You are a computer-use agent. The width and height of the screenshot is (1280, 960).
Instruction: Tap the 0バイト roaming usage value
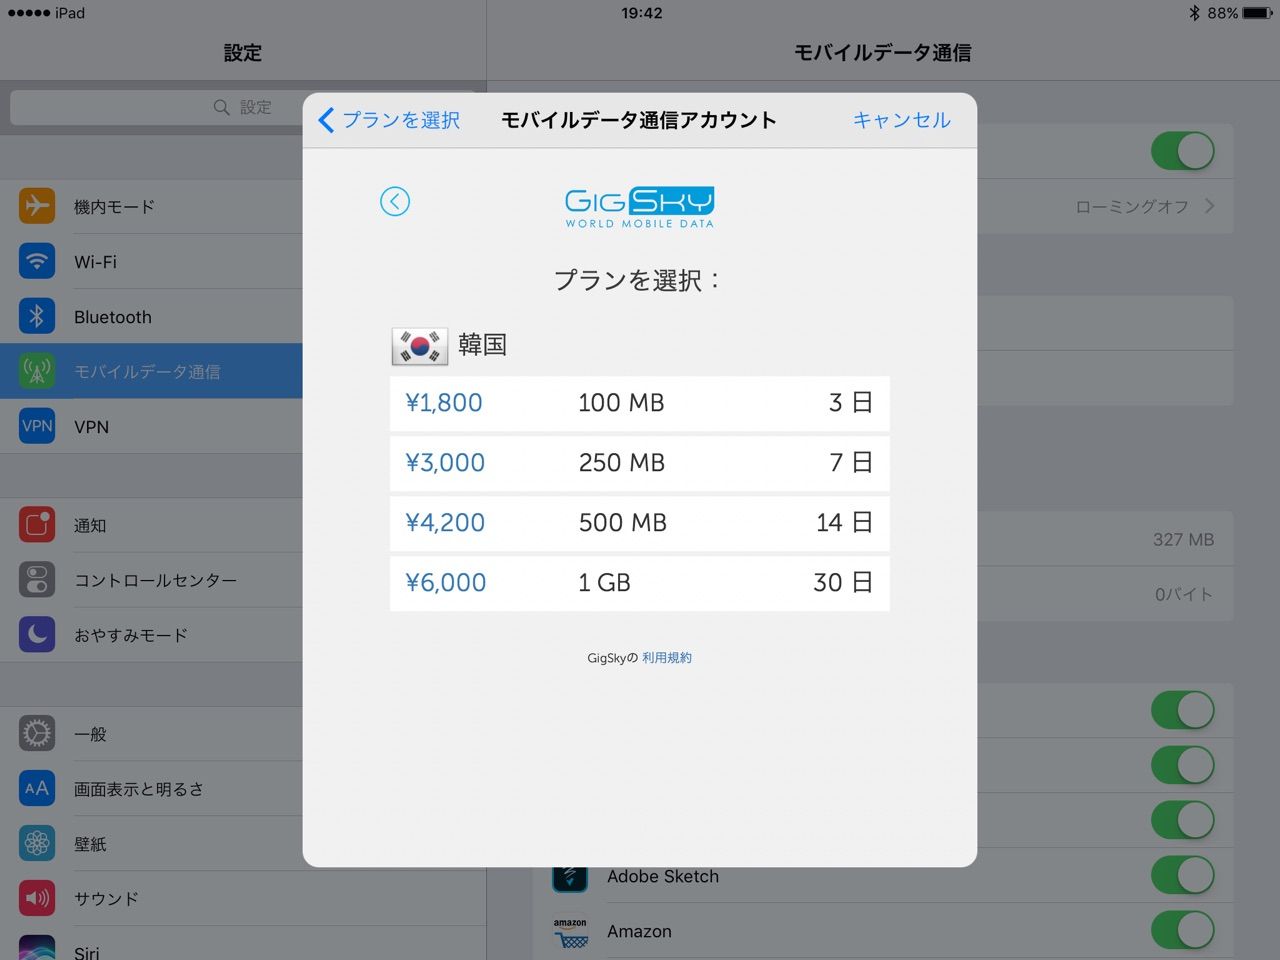pos(1184,594)
